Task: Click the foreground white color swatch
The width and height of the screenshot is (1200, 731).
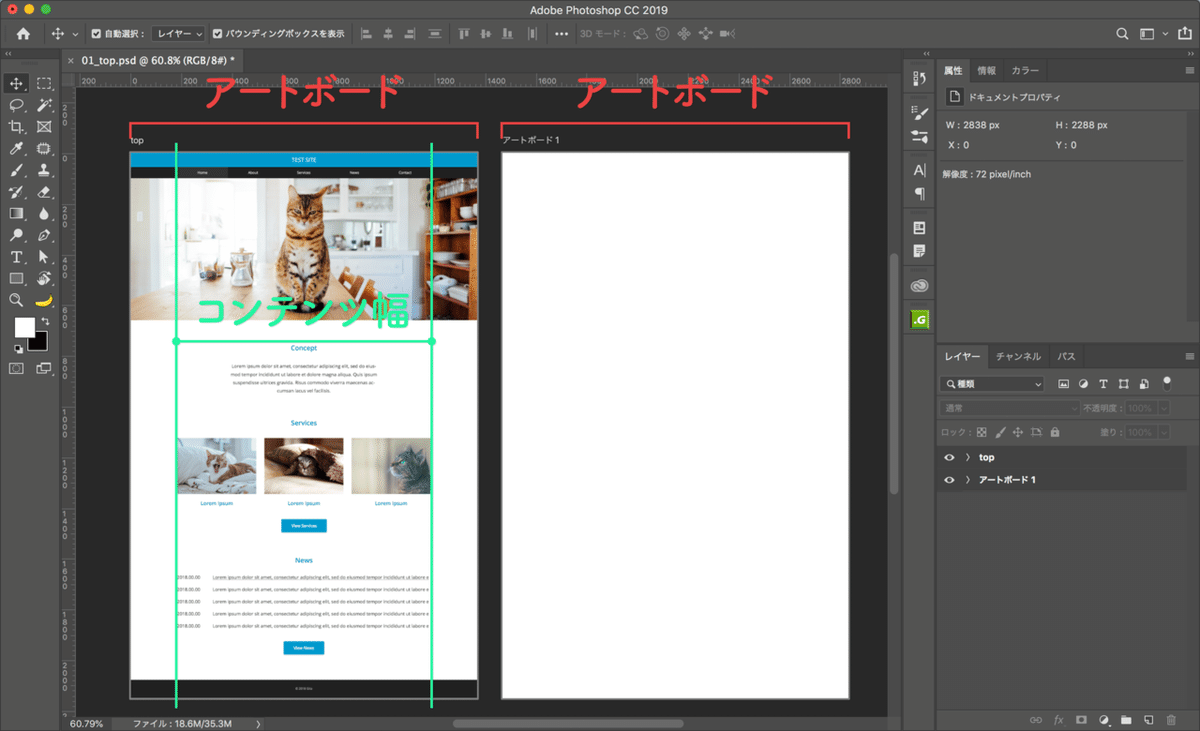Action: click(24, 327)
